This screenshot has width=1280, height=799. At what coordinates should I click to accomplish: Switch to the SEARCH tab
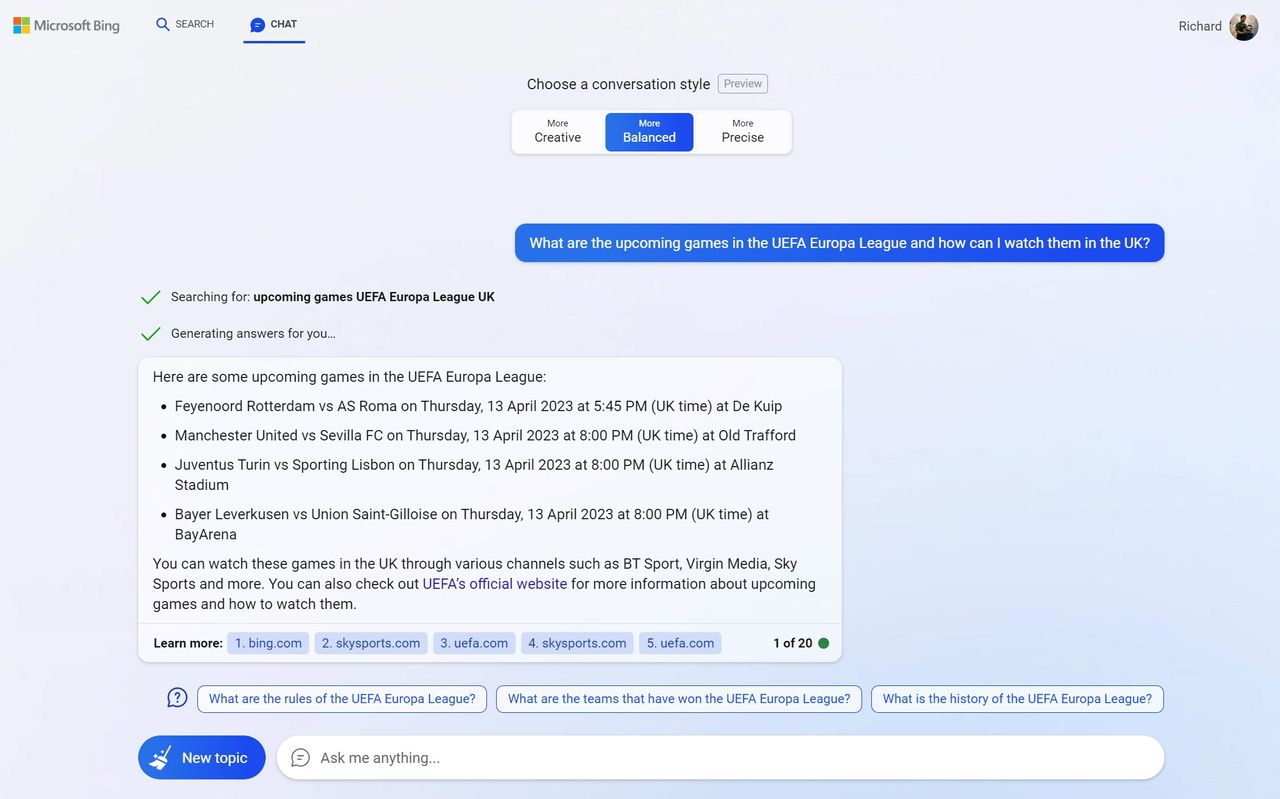coord(185,24)
